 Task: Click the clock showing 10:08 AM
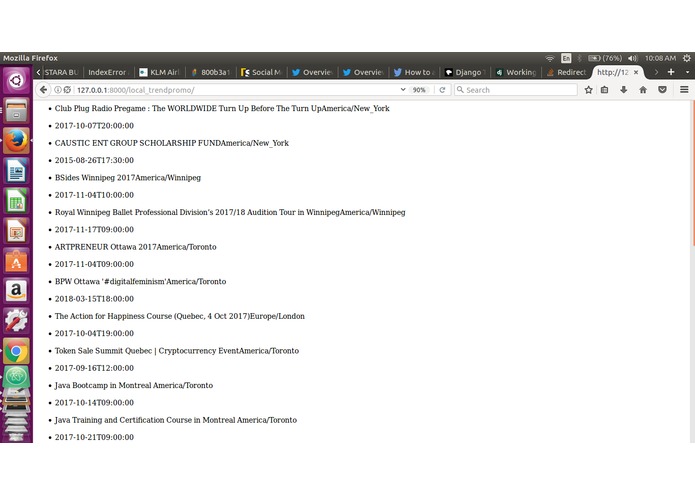pyautogui.click(x=660, y=58)
